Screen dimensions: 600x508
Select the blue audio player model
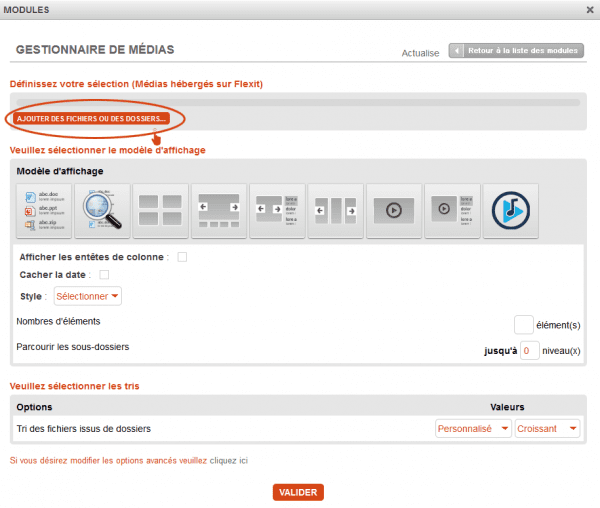(511, 211)
